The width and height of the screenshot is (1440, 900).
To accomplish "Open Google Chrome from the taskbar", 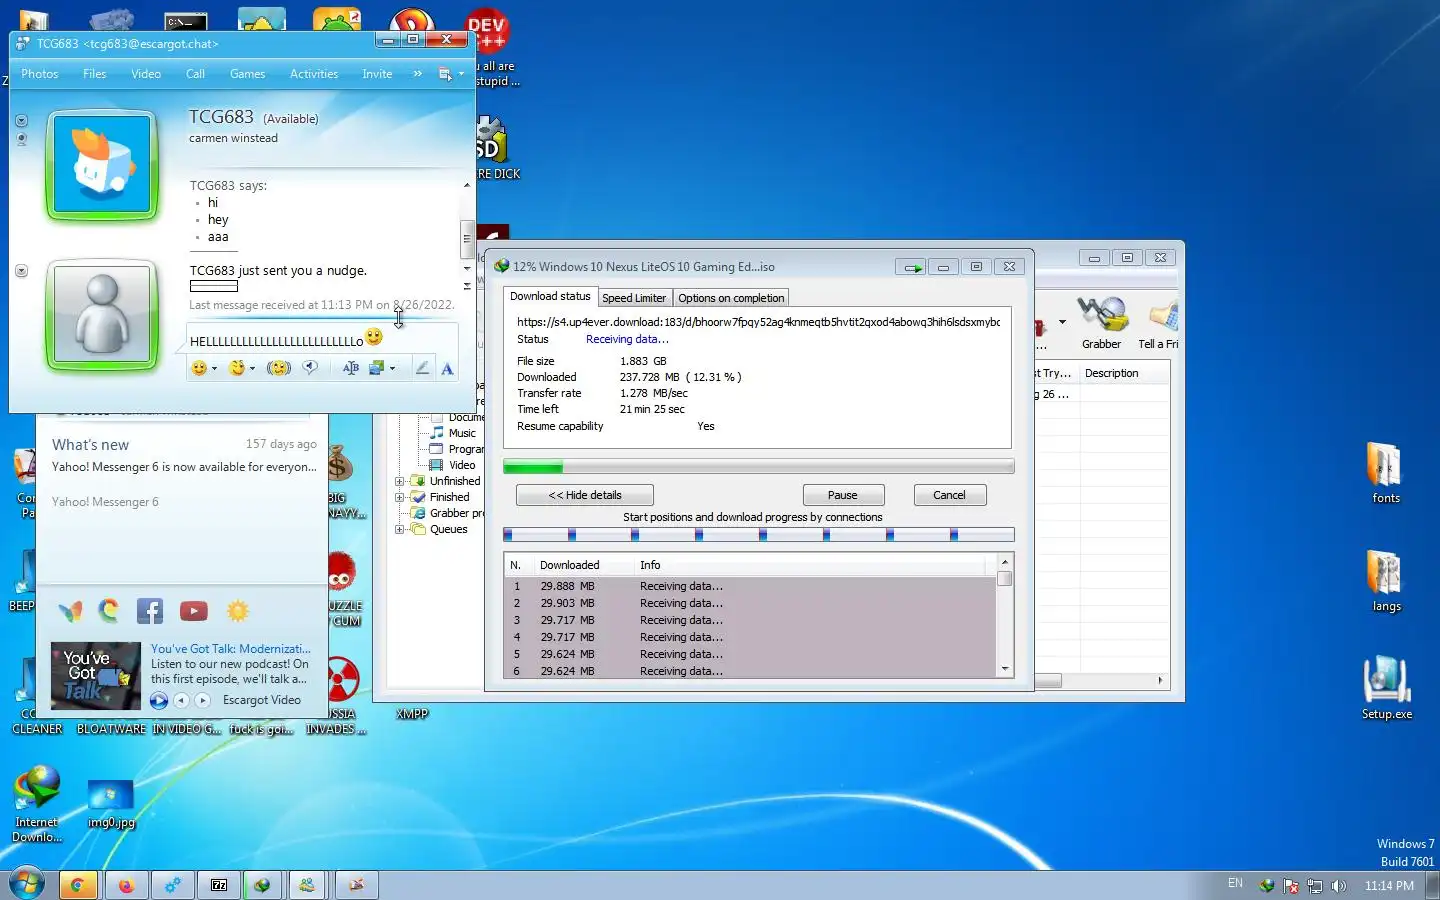I will pos(77,885).
